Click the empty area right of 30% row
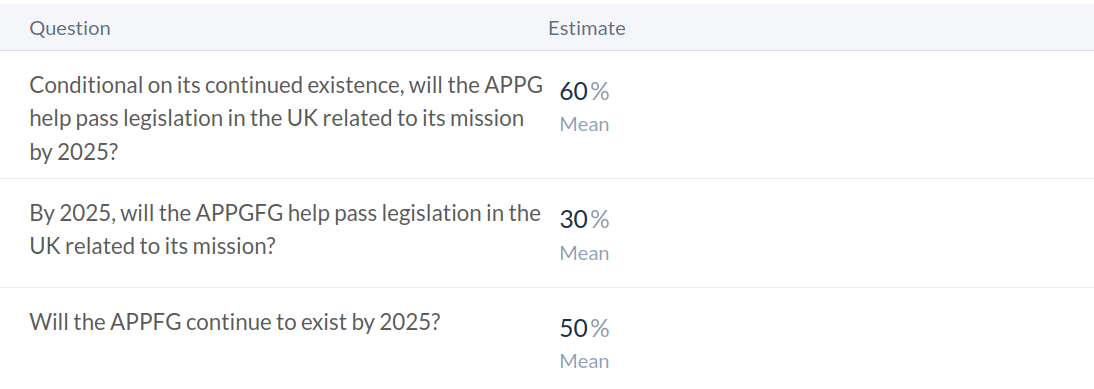1094x389 pixels. (851, 233)
